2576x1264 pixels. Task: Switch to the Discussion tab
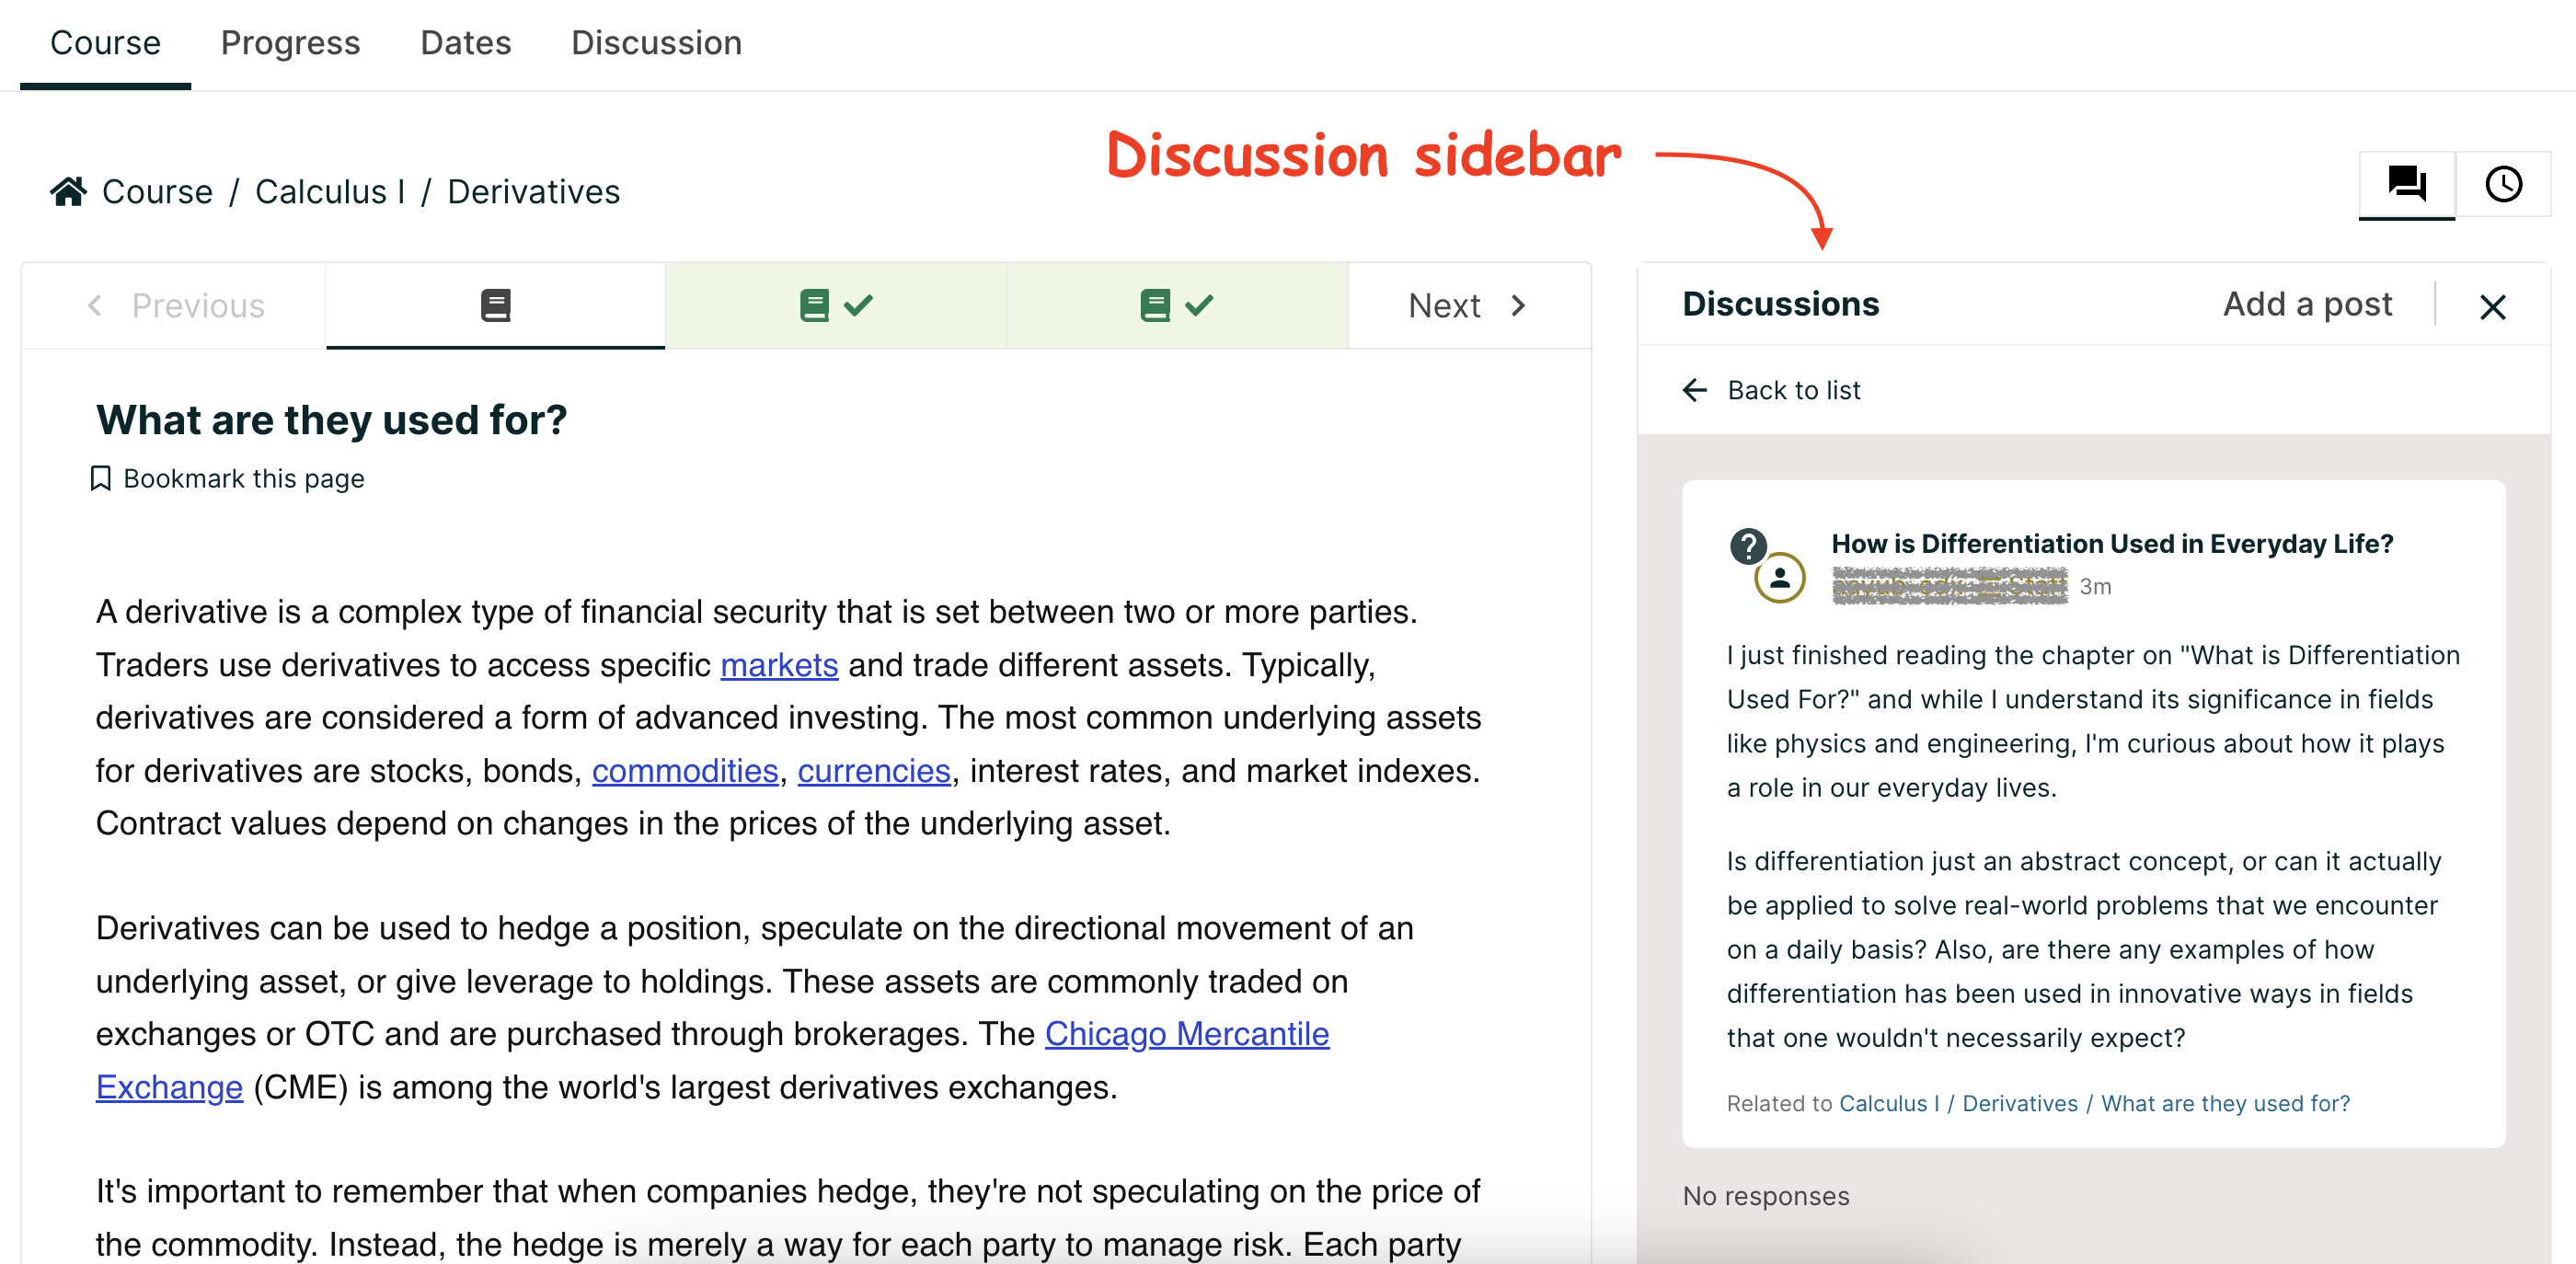coord(656,43)
